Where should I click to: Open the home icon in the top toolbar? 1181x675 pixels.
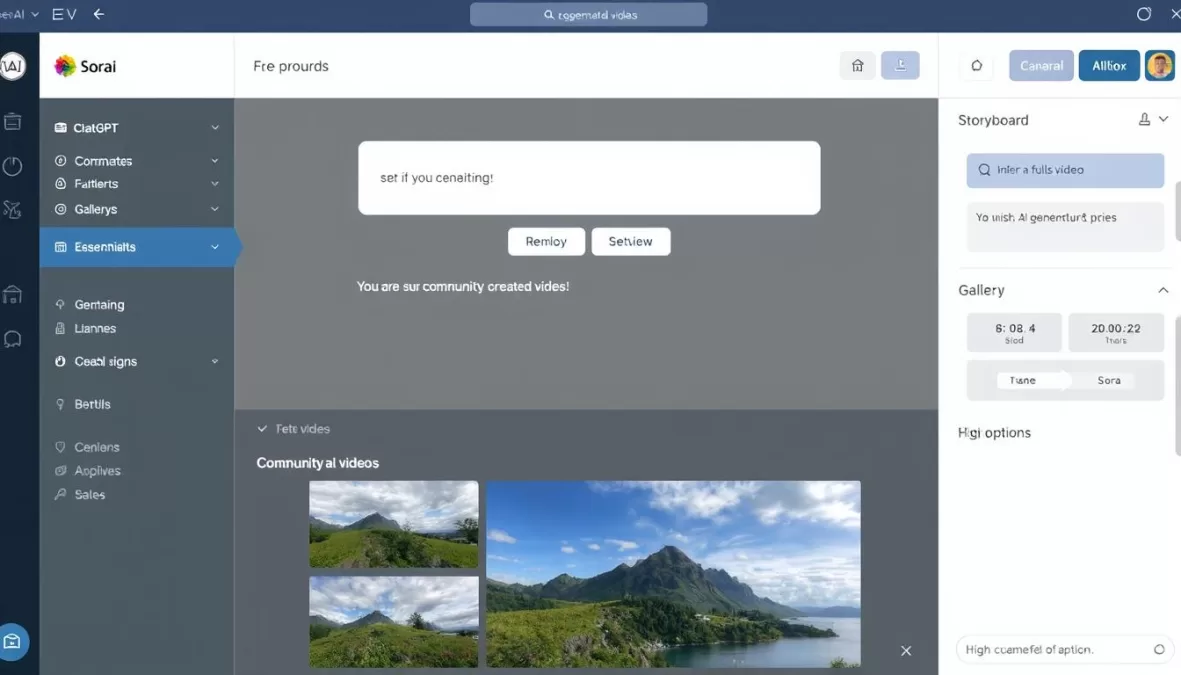click(x=857, y=64)
